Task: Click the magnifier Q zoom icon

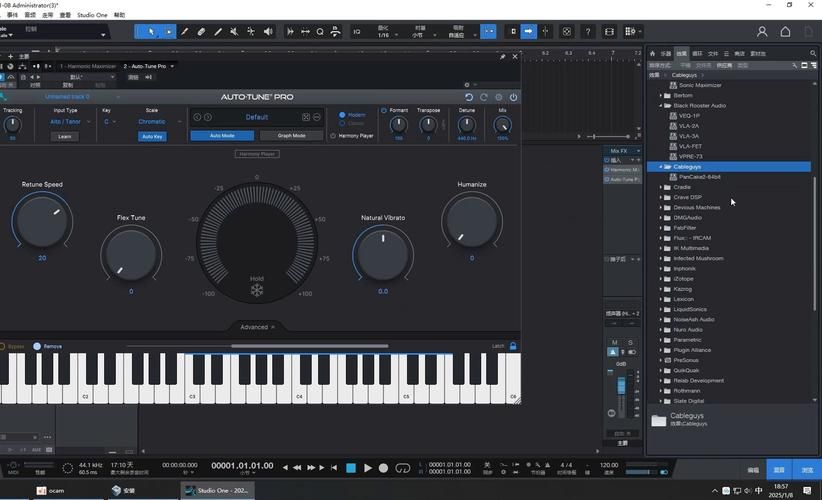Action: [x=320, y=32]
